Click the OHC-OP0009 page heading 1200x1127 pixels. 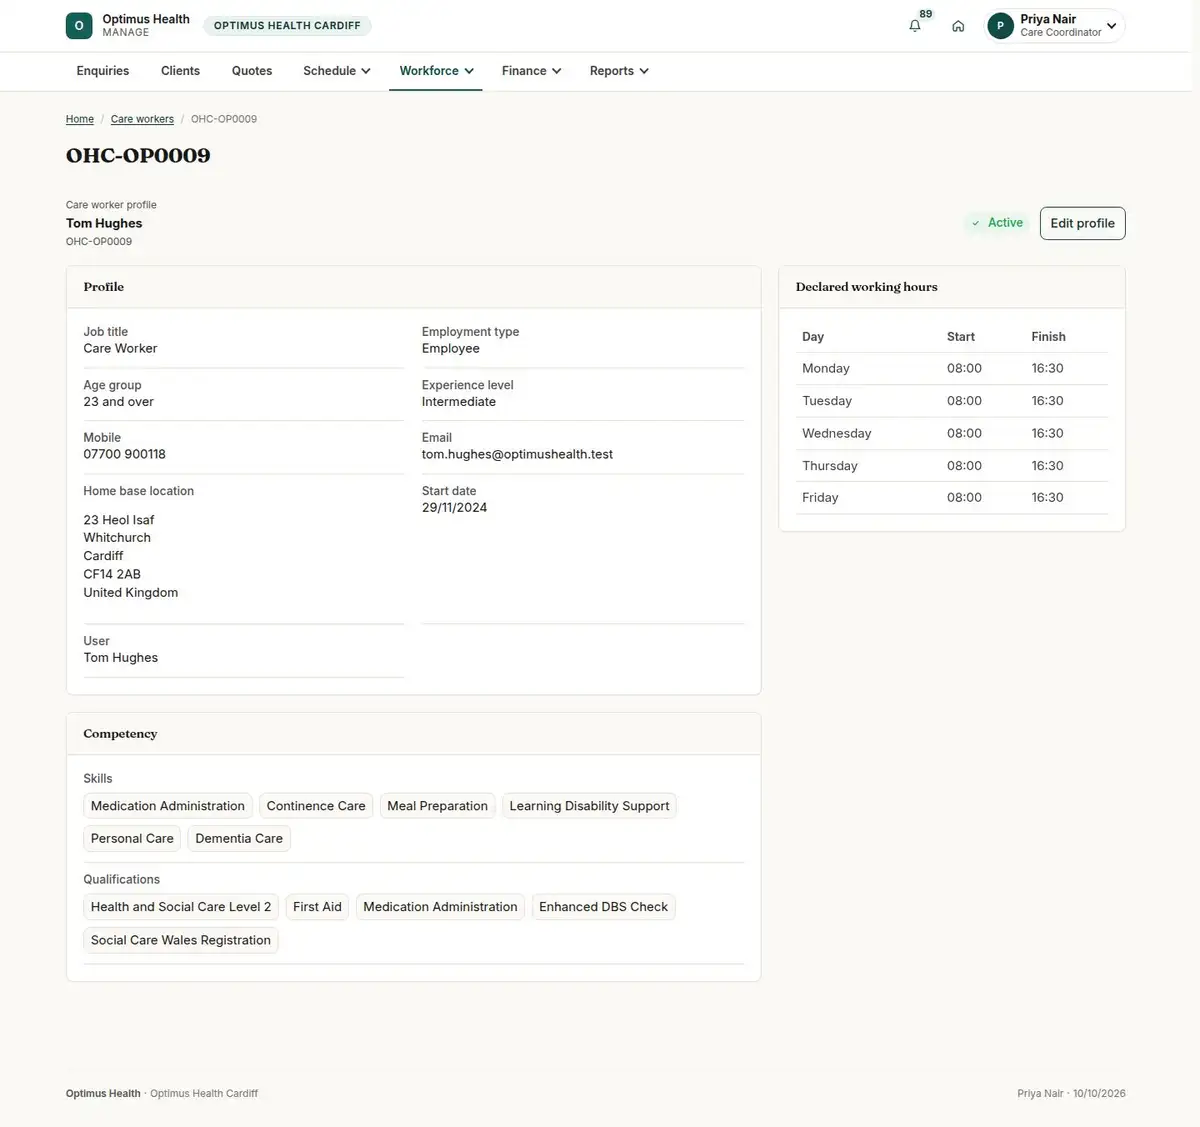click(138, 156)
